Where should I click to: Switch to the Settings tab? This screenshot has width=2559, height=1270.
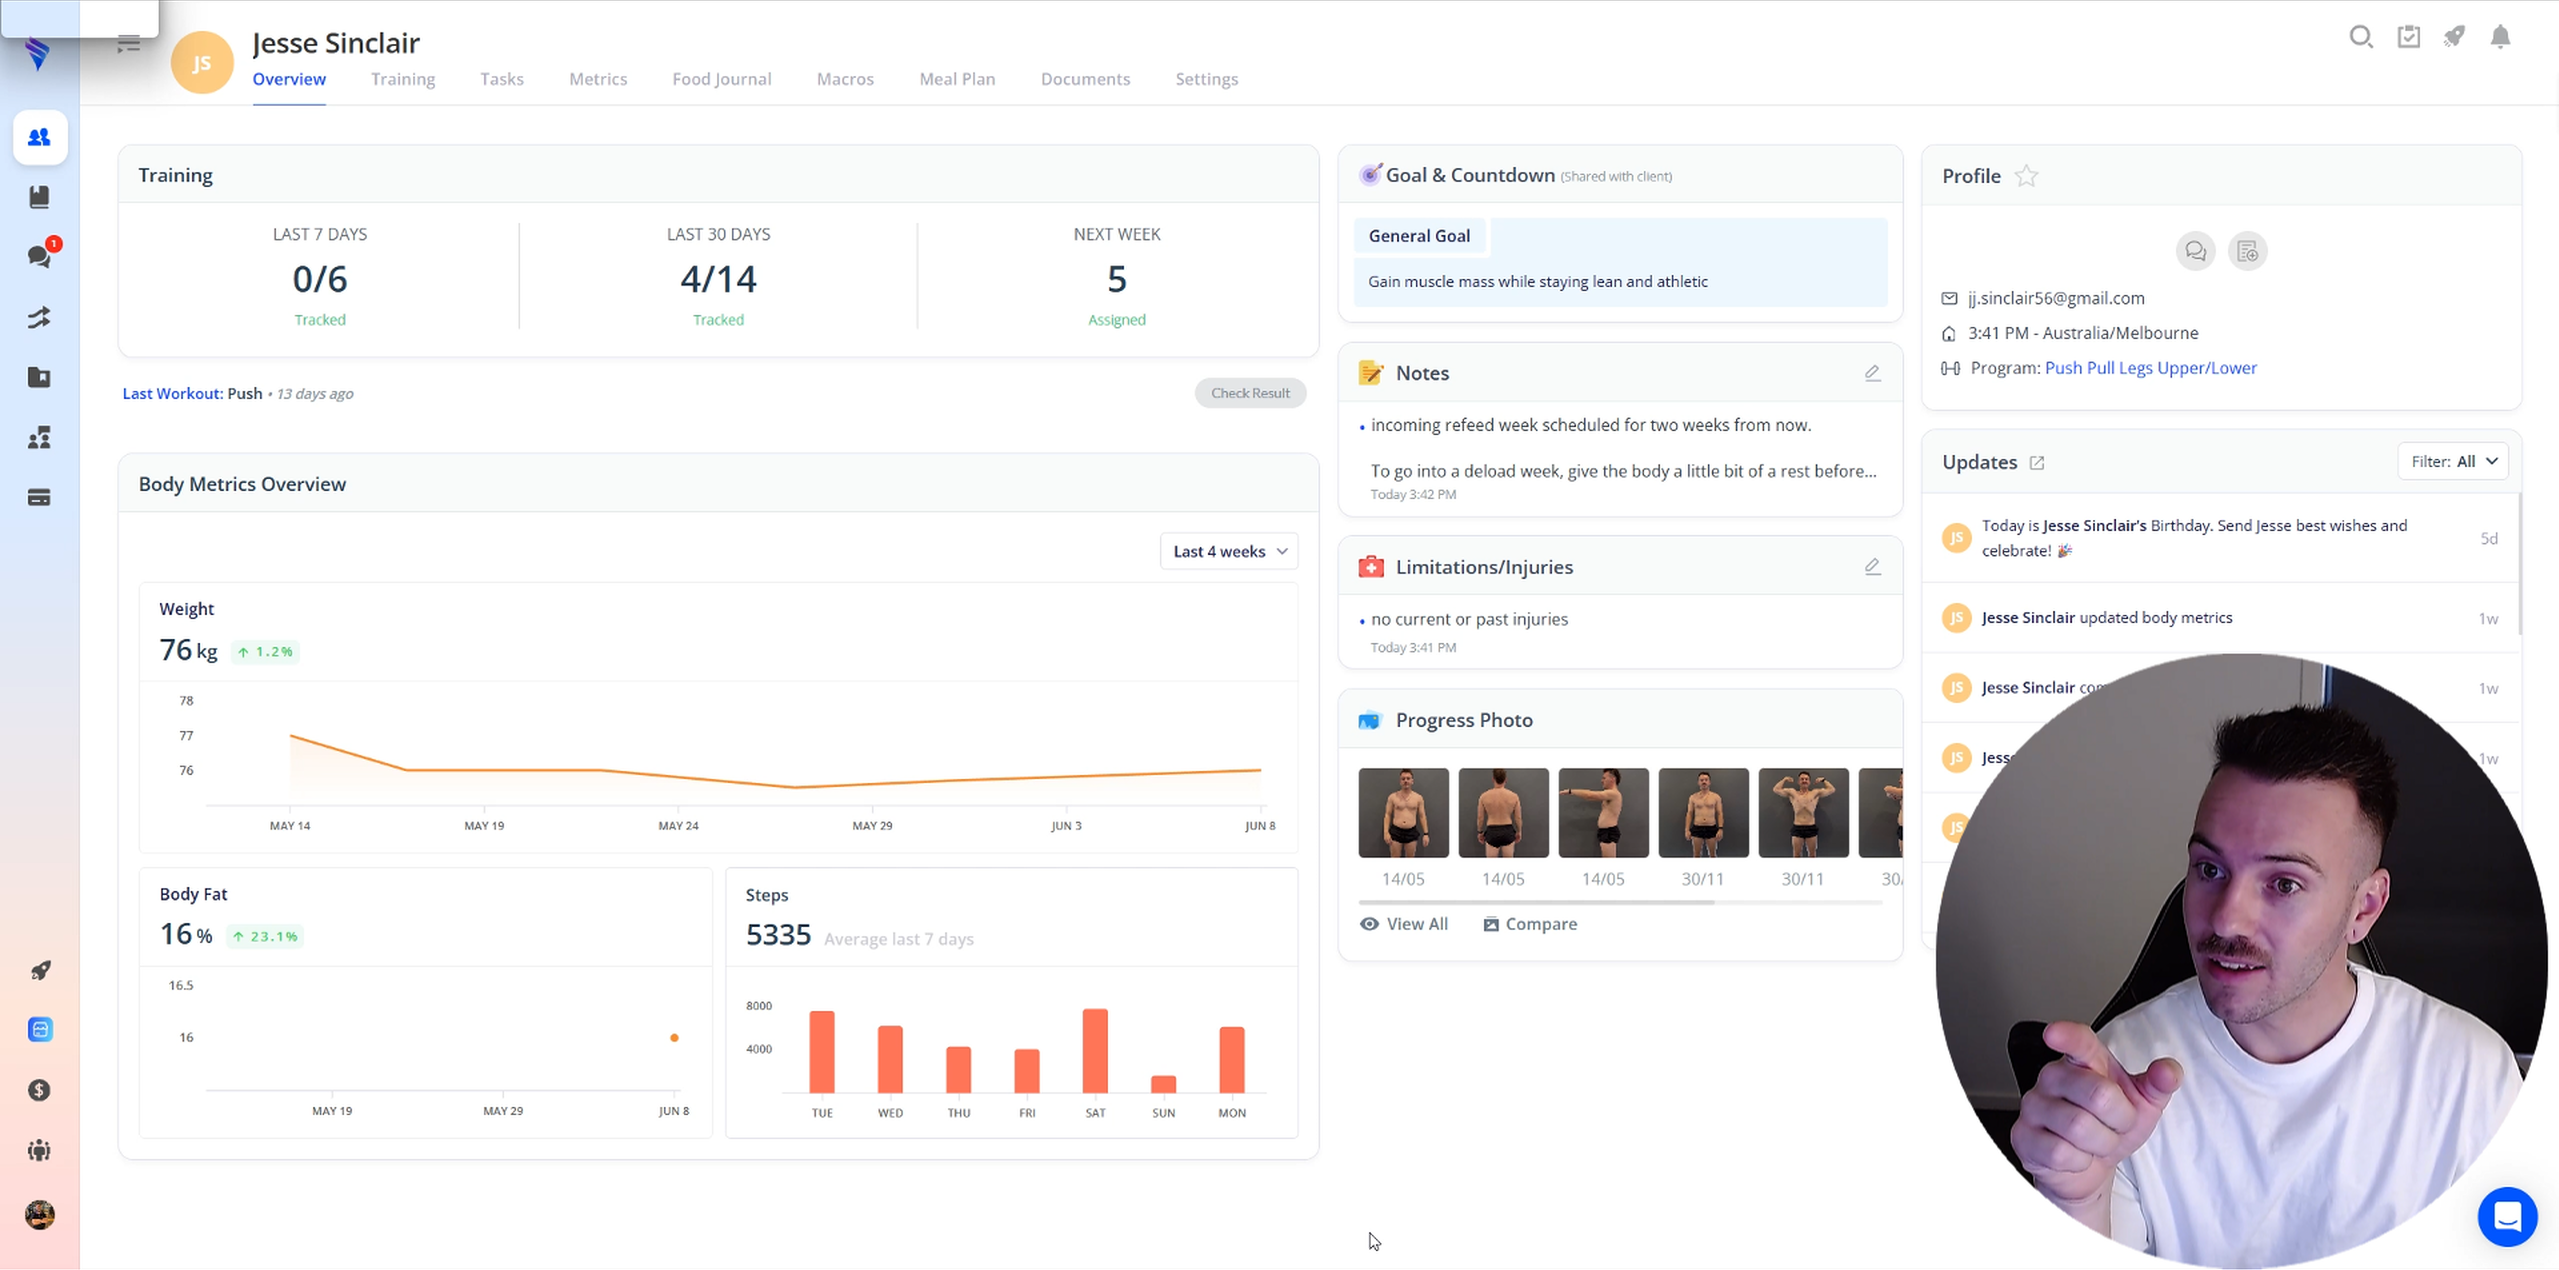(1207, 79)
